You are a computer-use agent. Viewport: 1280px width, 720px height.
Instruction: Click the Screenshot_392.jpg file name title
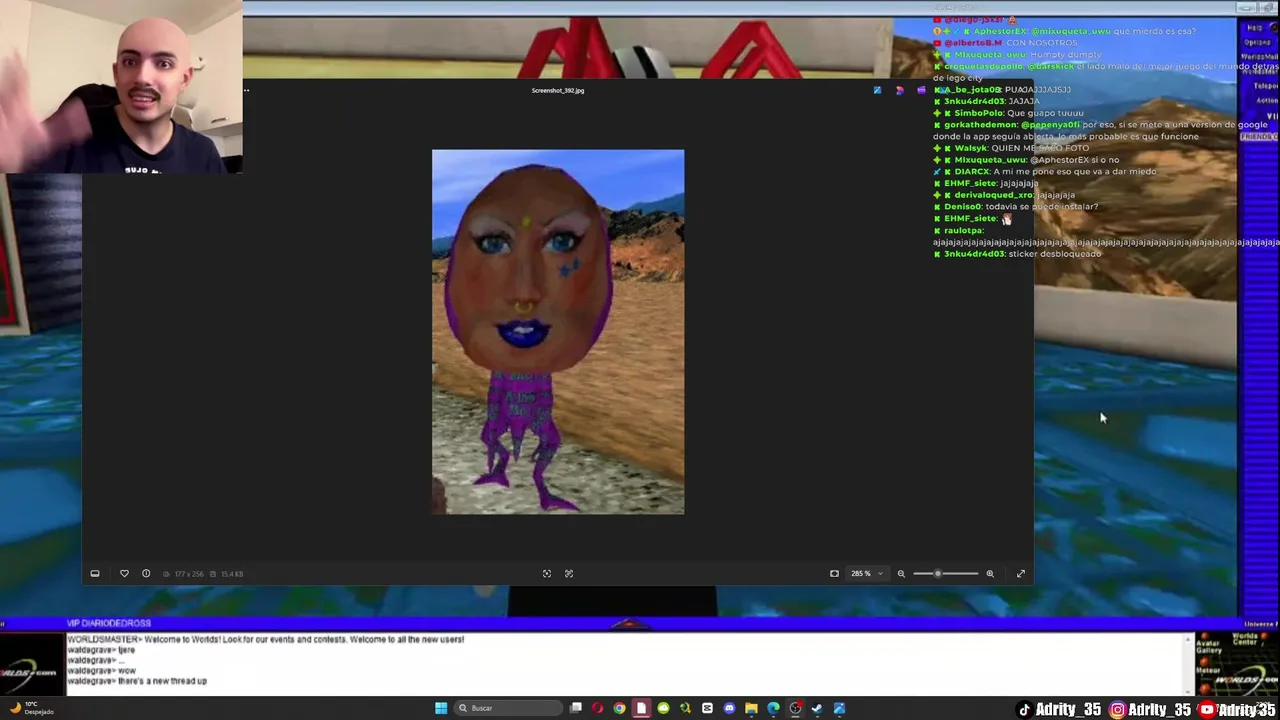click(558, 90)
